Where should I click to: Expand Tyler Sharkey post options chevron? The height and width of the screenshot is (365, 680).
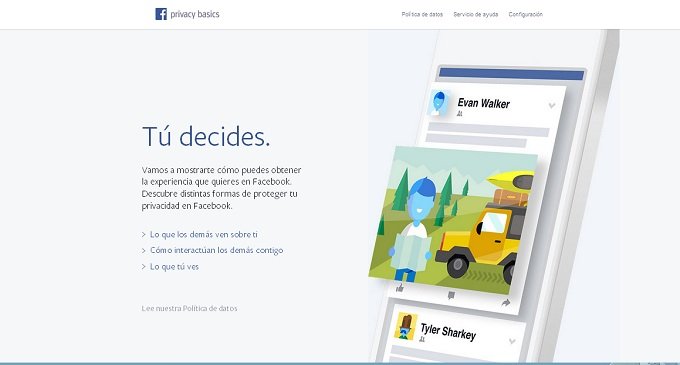pos(512,341)
